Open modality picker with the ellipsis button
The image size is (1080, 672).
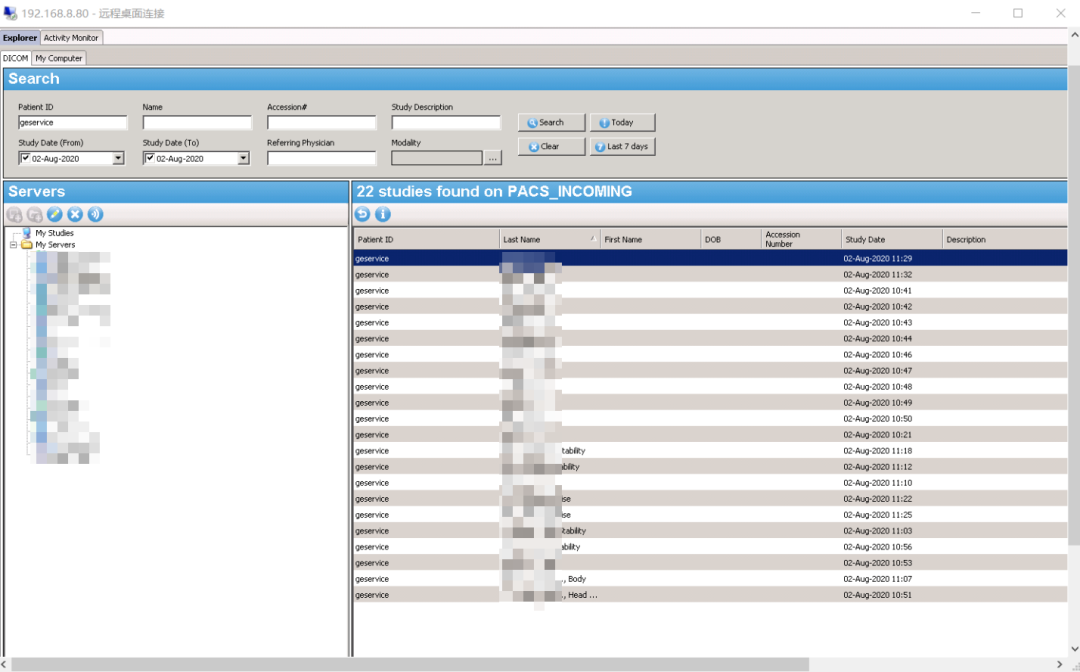point(492,158)
